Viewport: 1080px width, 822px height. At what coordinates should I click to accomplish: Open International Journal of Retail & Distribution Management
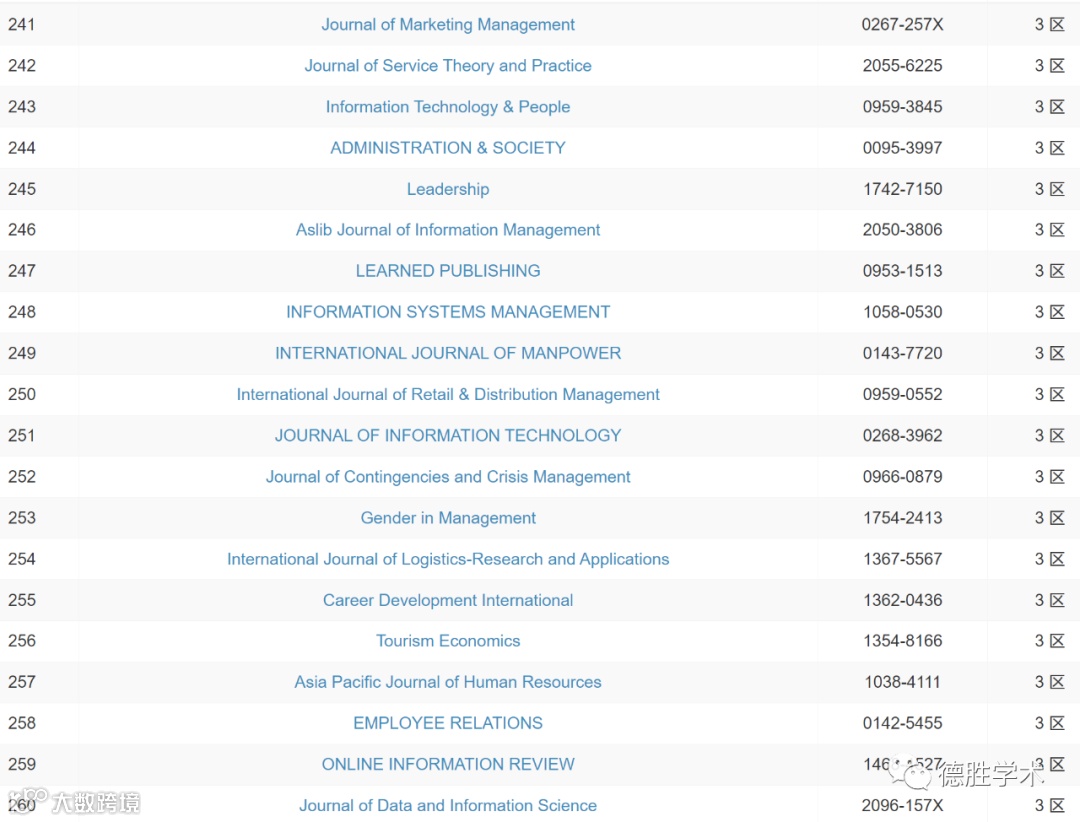click(x=448, y=395)
